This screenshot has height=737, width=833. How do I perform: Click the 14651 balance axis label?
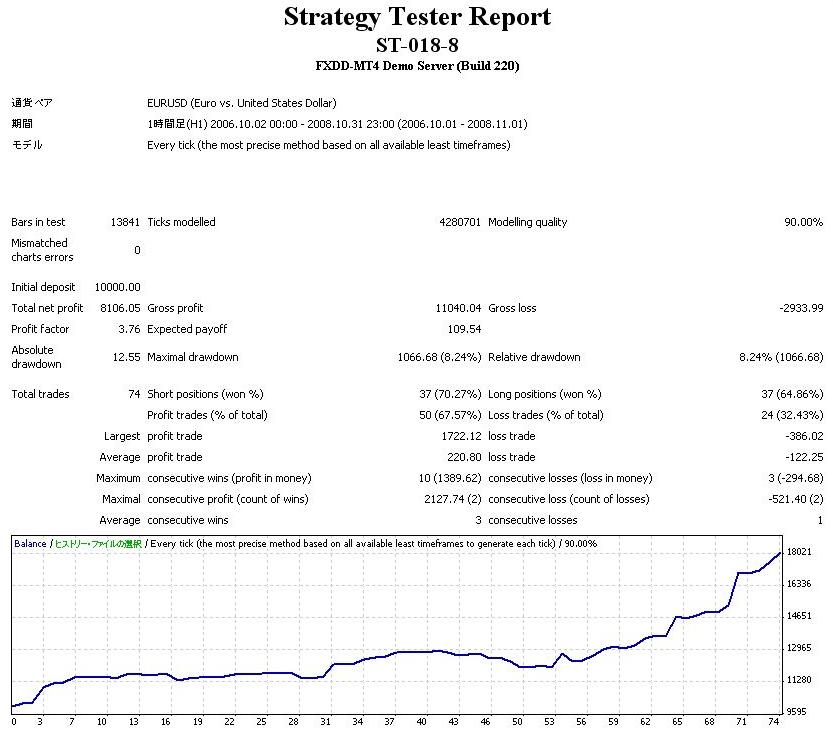(799, 616)
